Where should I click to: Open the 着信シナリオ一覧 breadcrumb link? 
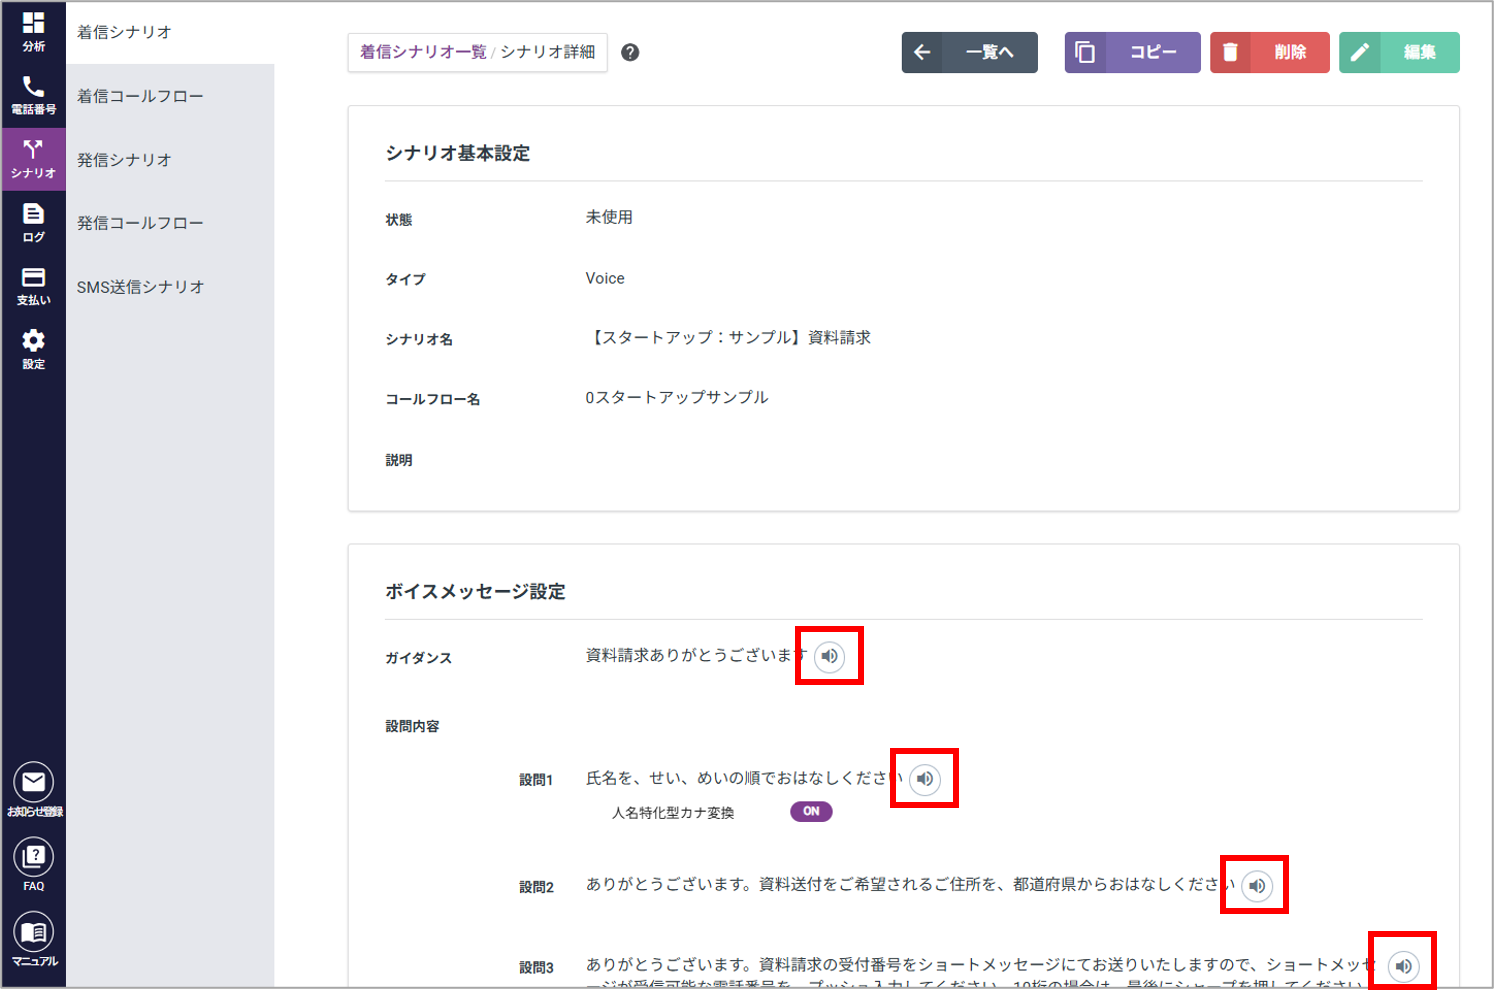tap(423, 52)
